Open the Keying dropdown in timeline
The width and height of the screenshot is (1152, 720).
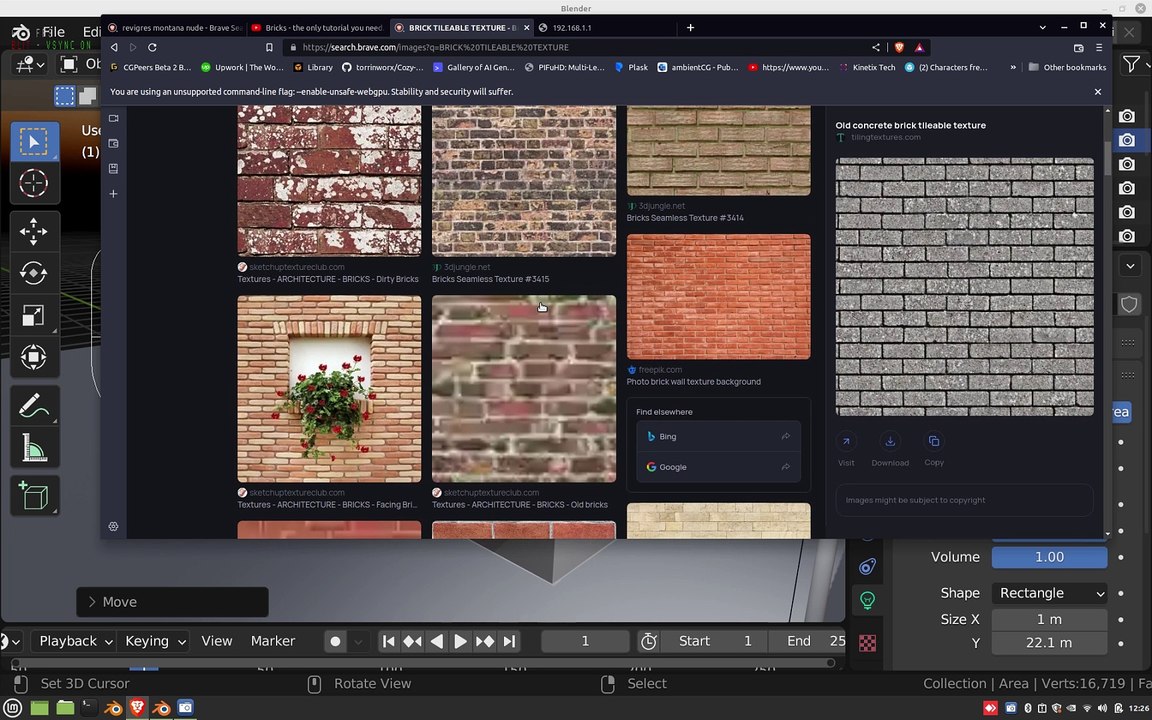tap(154, 641)
